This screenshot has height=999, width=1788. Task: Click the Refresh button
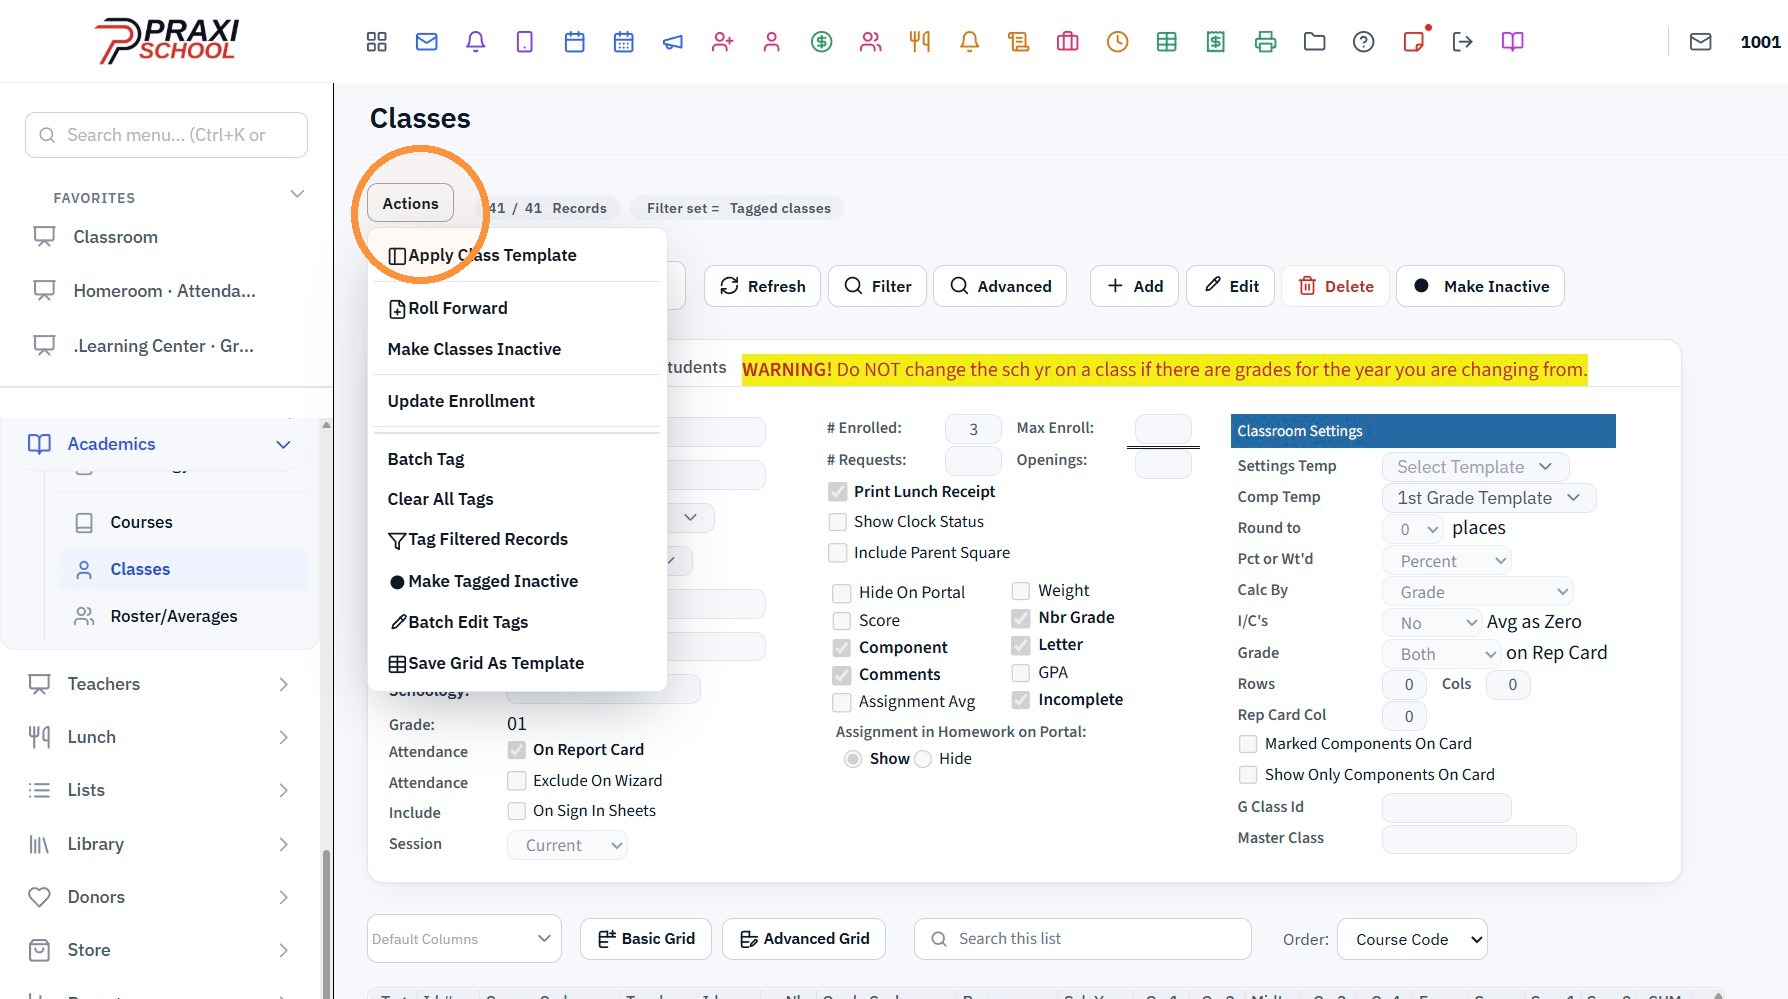click(763, 286)
